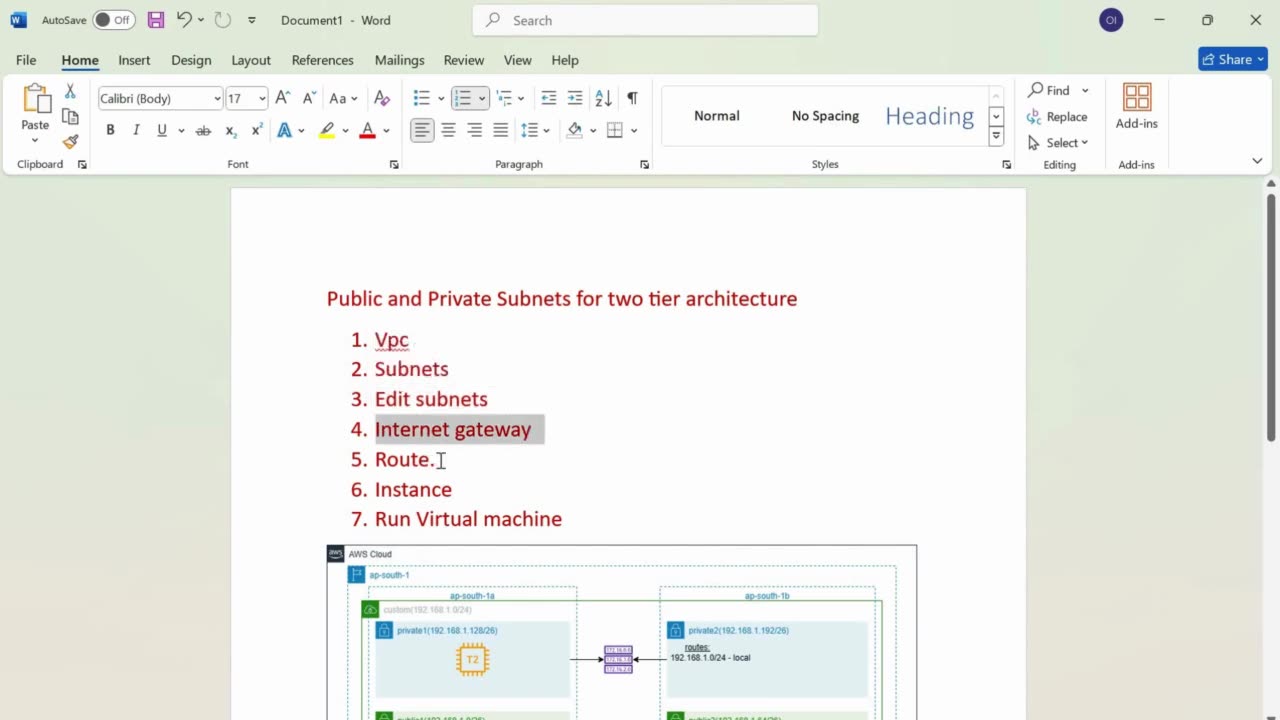Apply Strikethrough formatting

tap(203, 131)
